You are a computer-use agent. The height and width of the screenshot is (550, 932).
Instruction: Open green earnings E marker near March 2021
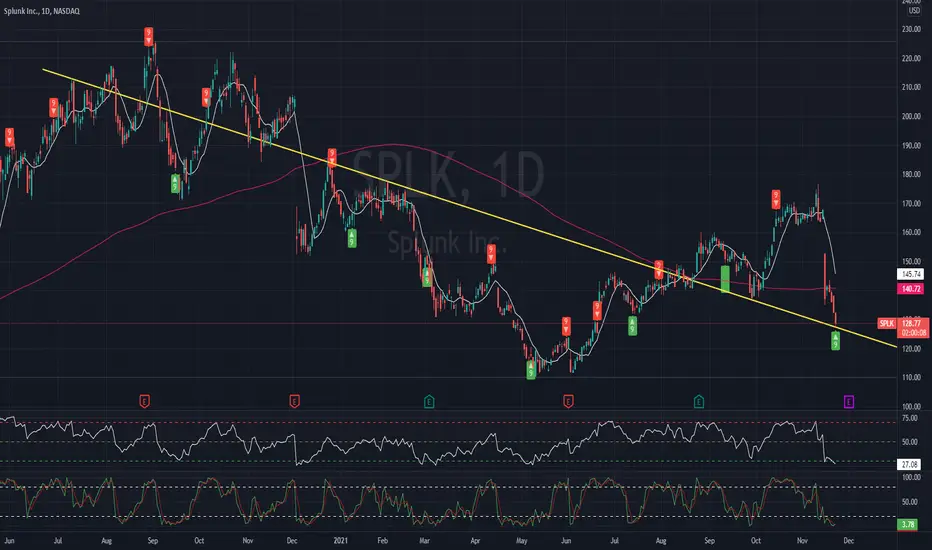pos(429,402)
